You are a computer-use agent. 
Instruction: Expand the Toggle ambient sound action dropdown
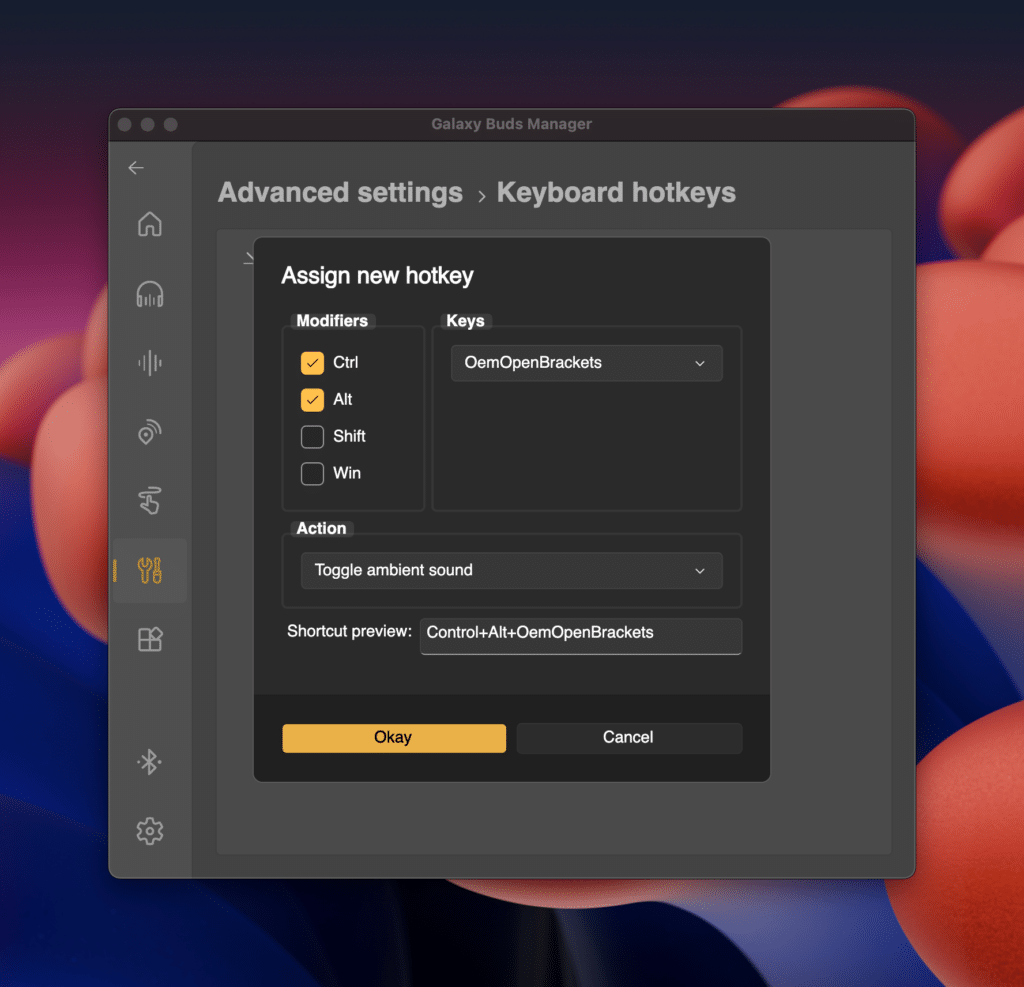pos(511,571)
